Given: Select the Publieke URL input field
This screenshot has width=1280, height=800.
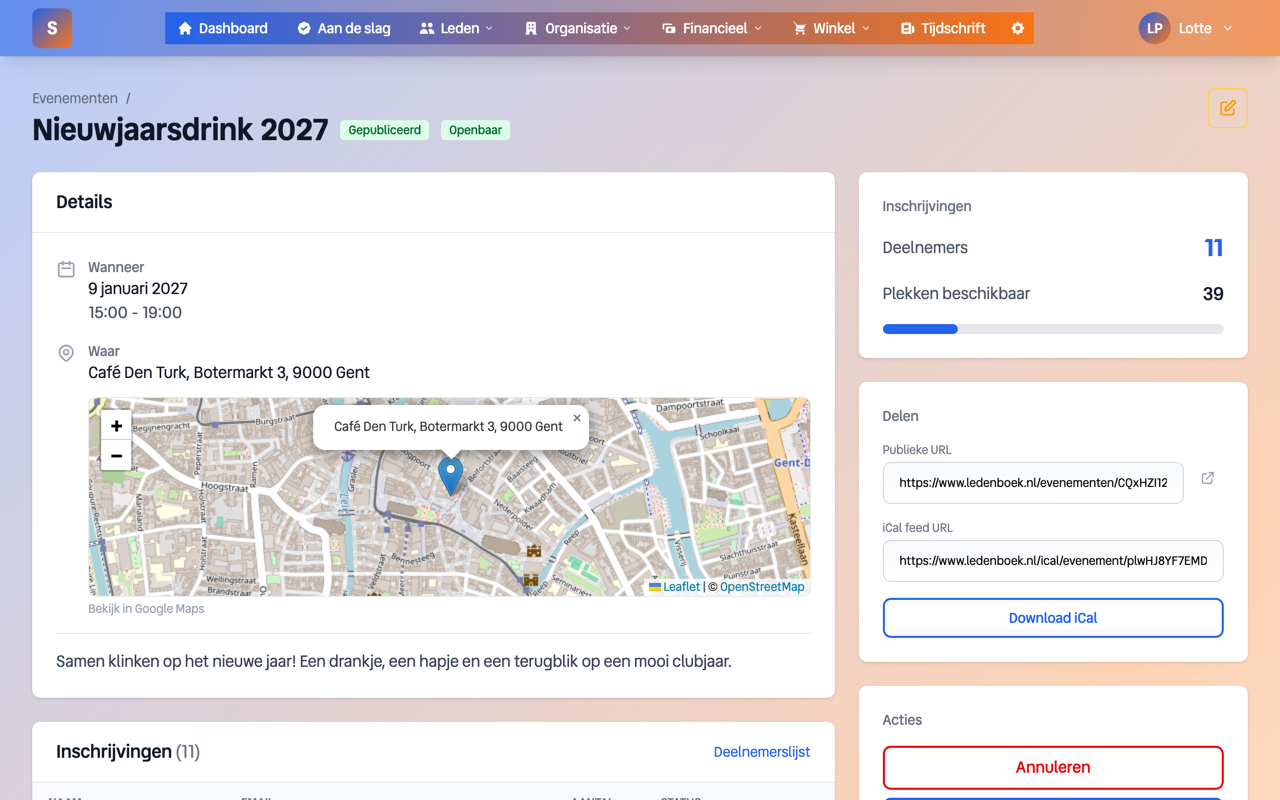Looking at the screenshot, I should tap(1033, 483).
